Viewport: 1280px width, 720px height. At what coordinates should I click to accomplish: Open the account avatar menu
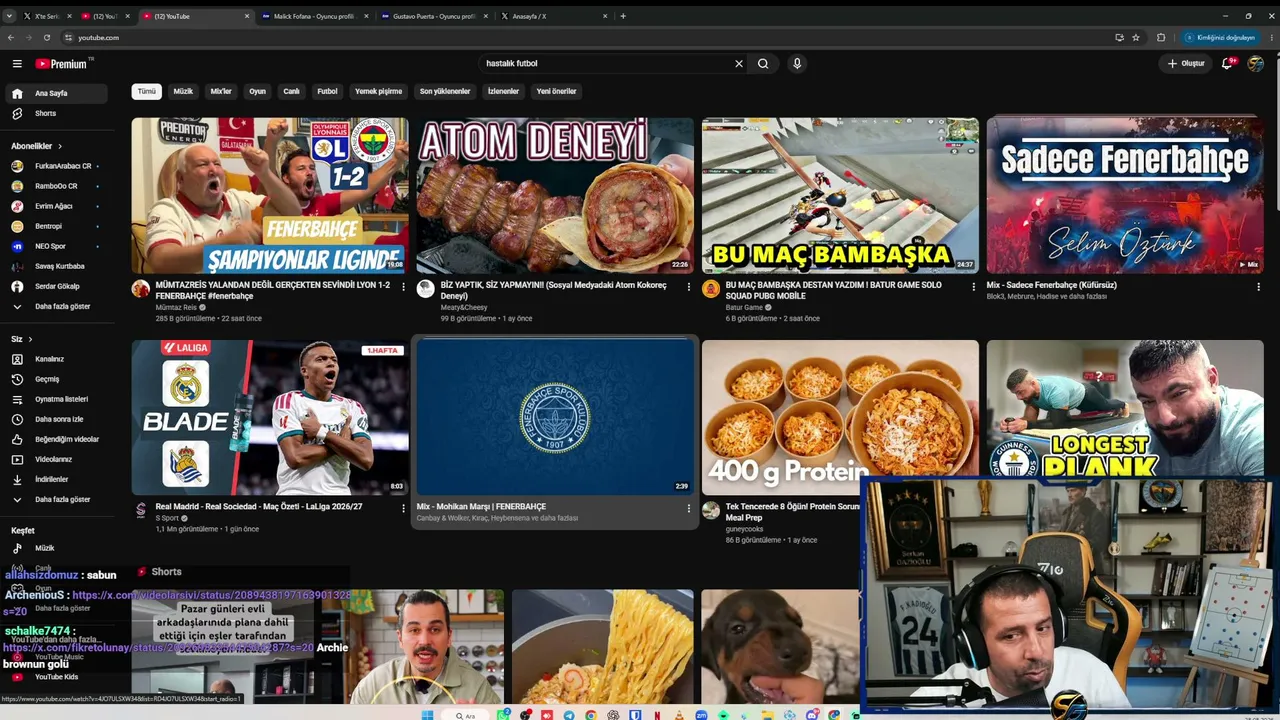[1256, 63]
